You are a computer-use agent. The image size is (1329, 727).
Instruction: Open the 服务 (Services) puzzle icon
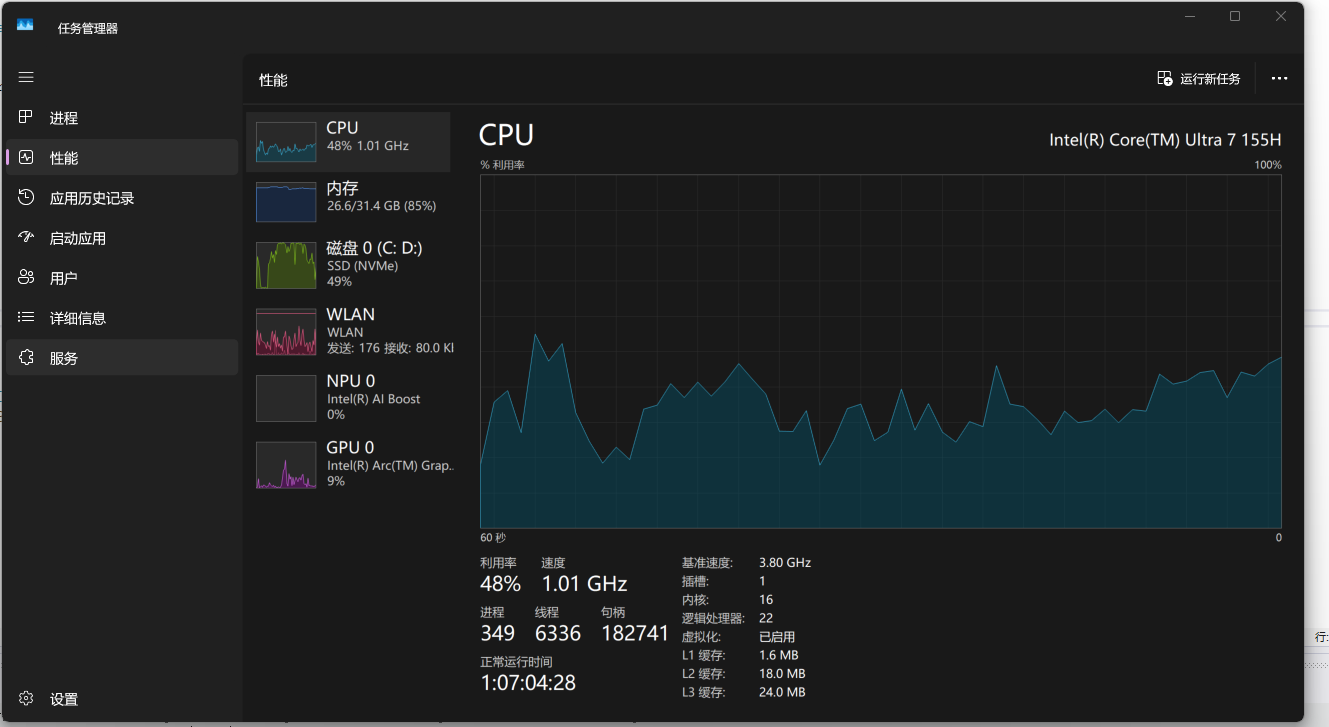click(x=27, y=358)
